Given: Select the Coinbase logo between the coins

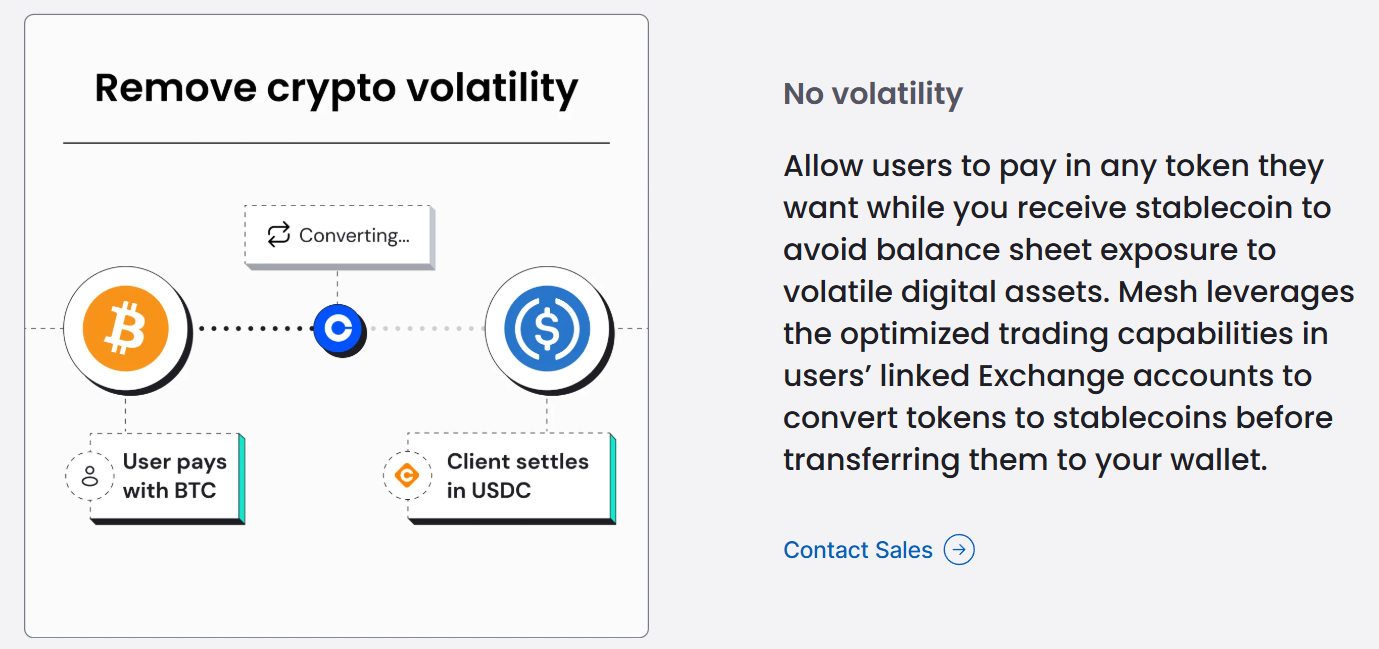Looking at the screenshot, I should [339, 328].
